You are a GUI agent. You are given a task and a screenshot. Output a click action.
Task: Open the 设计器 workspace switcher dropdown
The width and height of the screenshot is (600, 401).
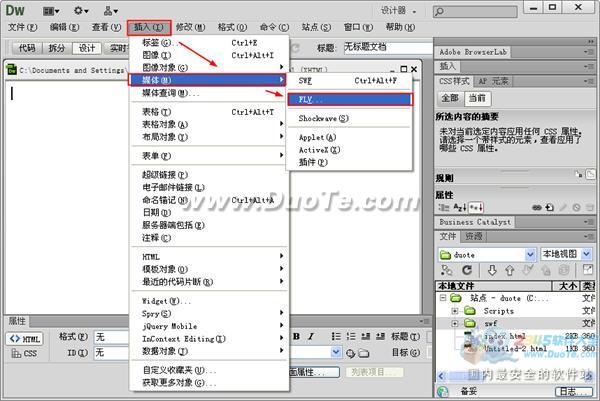pos(398,11)
